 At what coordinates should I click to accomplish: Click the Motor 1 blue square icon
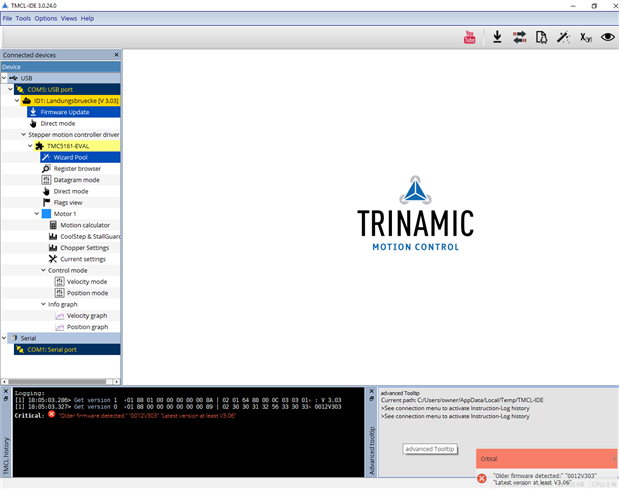pyautogui.click(x=46, y=214)
